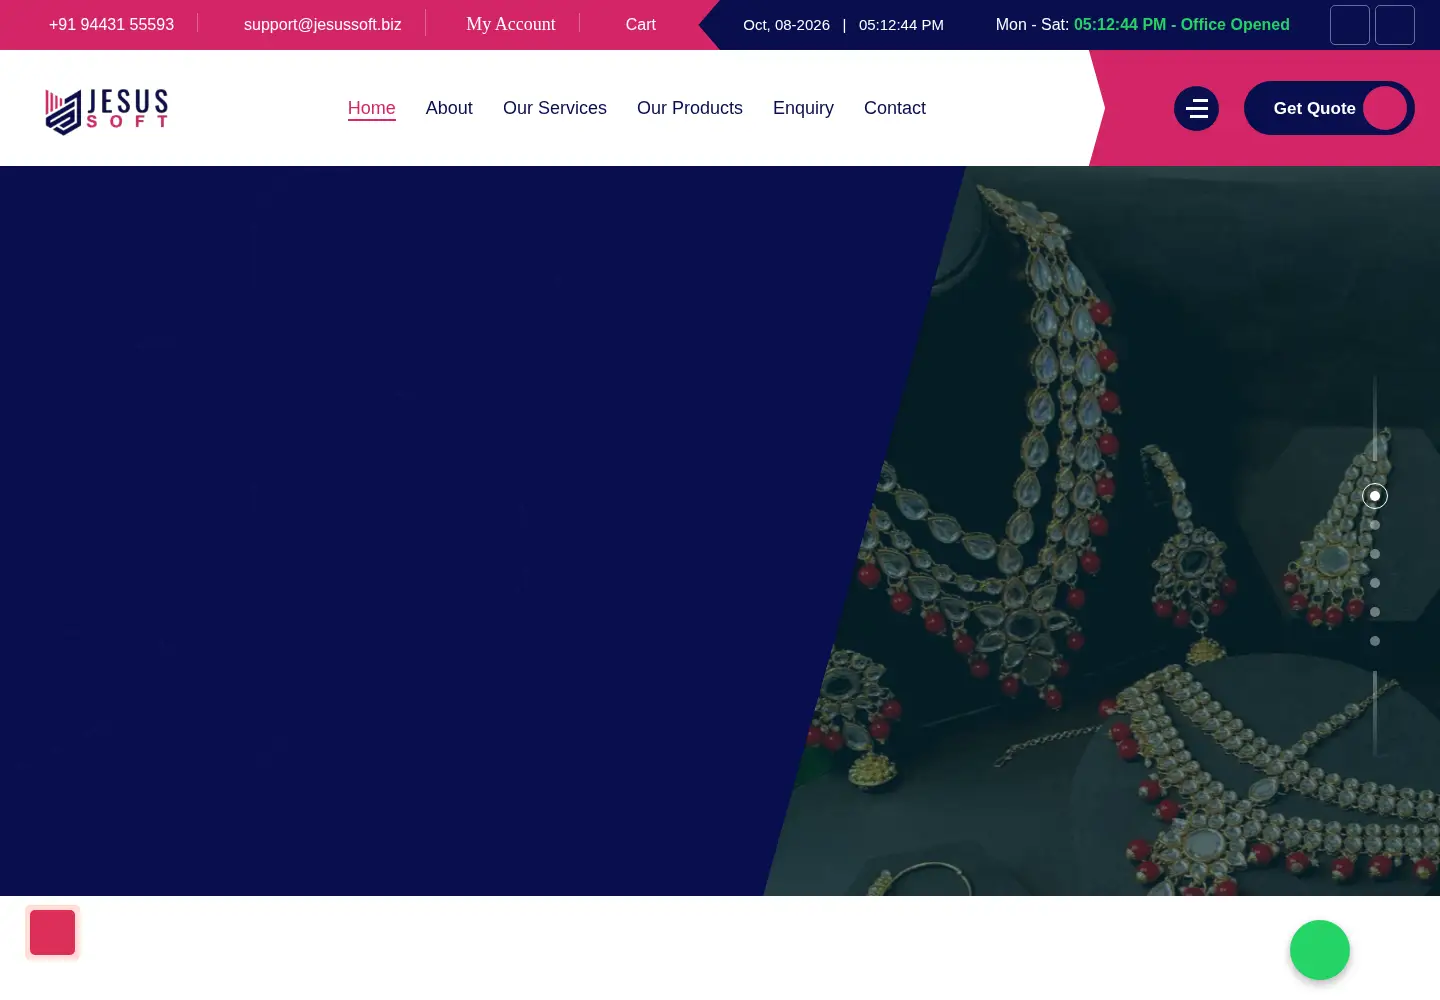Screen dimensions: 1440x1000
Task: Jump to the second slide dot
Action: [1375, 525]
